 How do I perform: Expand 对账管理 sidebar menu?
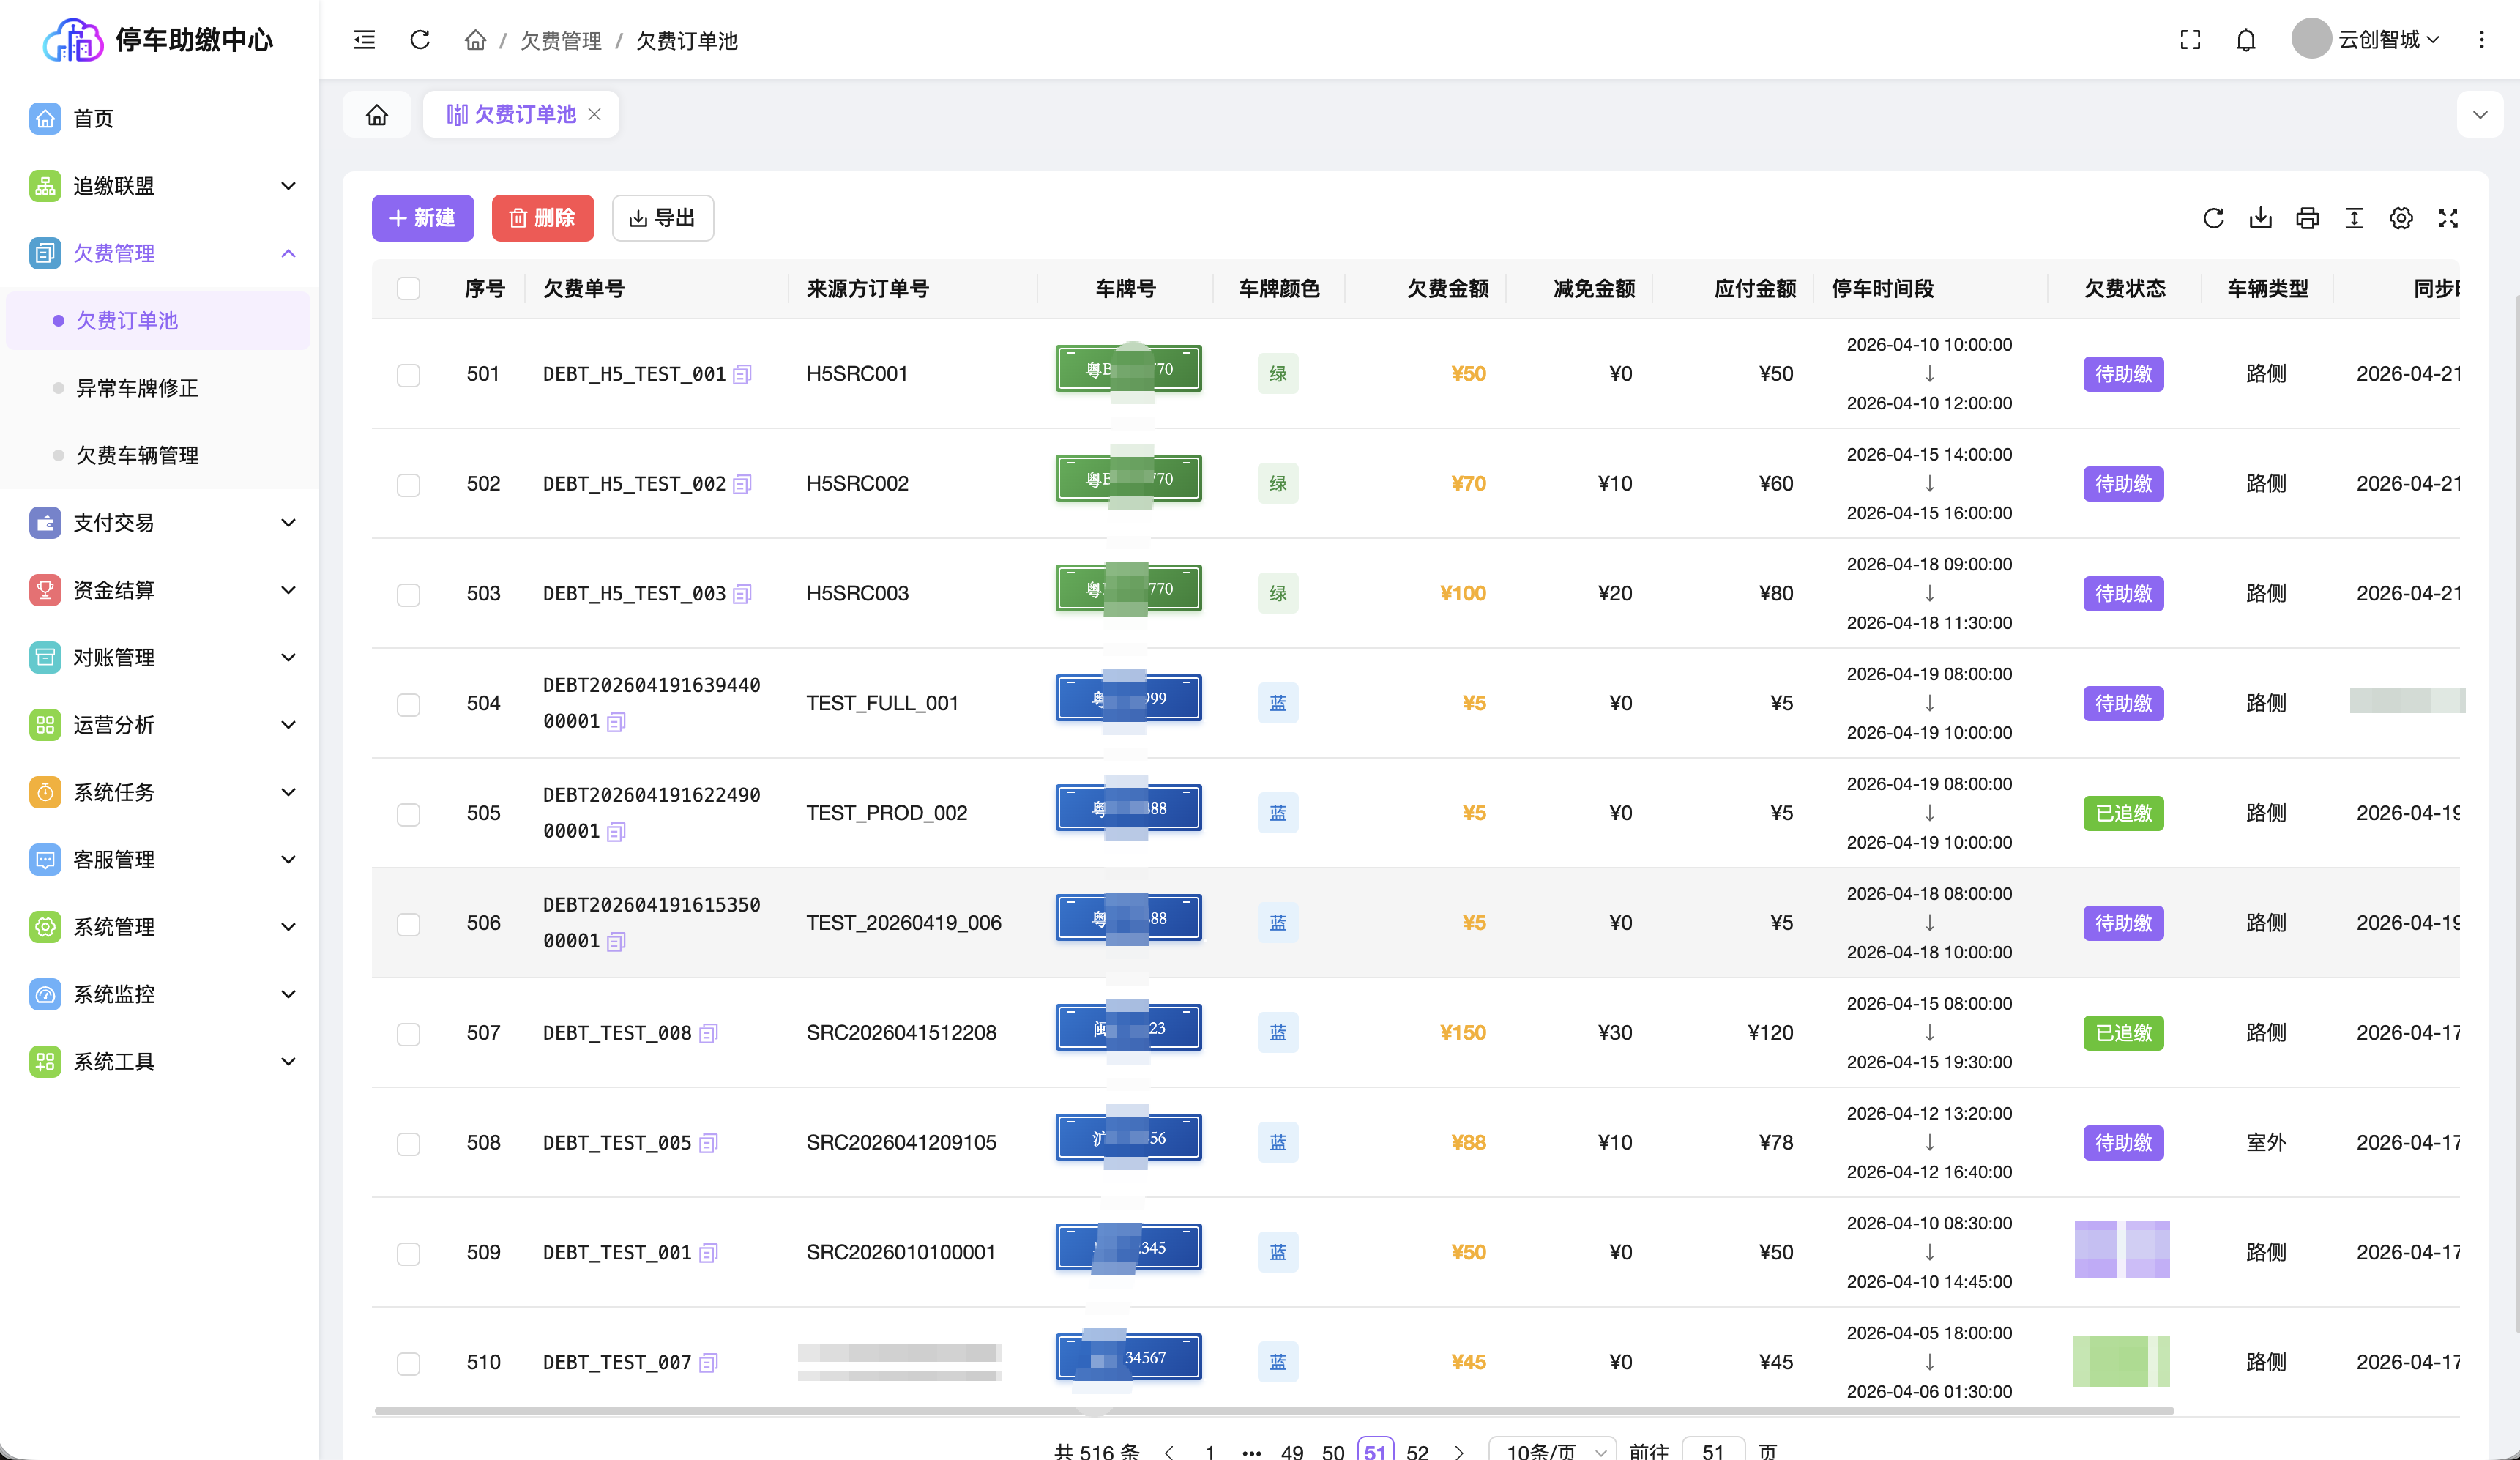(x=160, y=657)
